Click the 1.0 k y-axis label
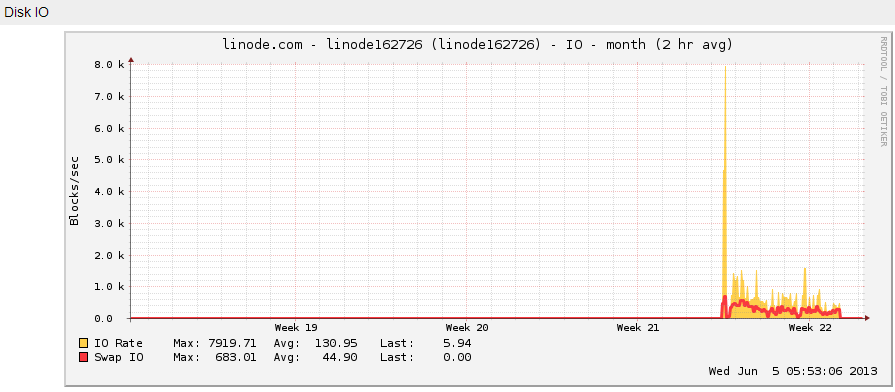 click(109, 286)
